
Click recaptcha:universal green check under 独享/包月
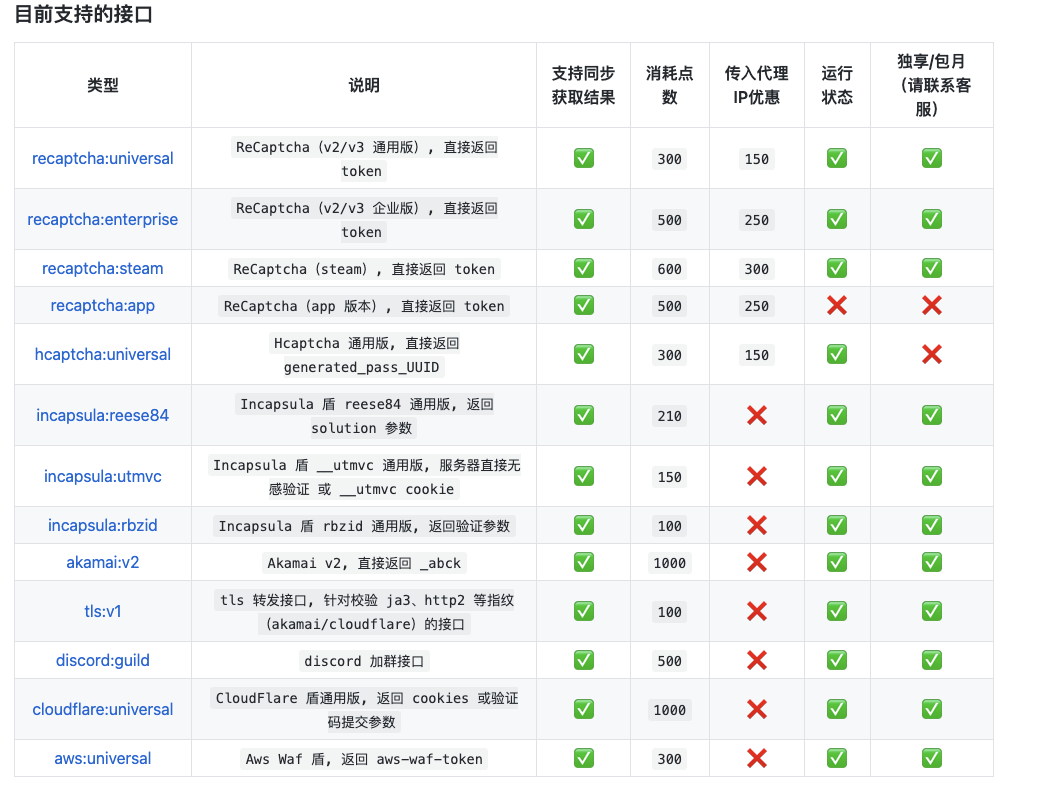pos(931,158)
